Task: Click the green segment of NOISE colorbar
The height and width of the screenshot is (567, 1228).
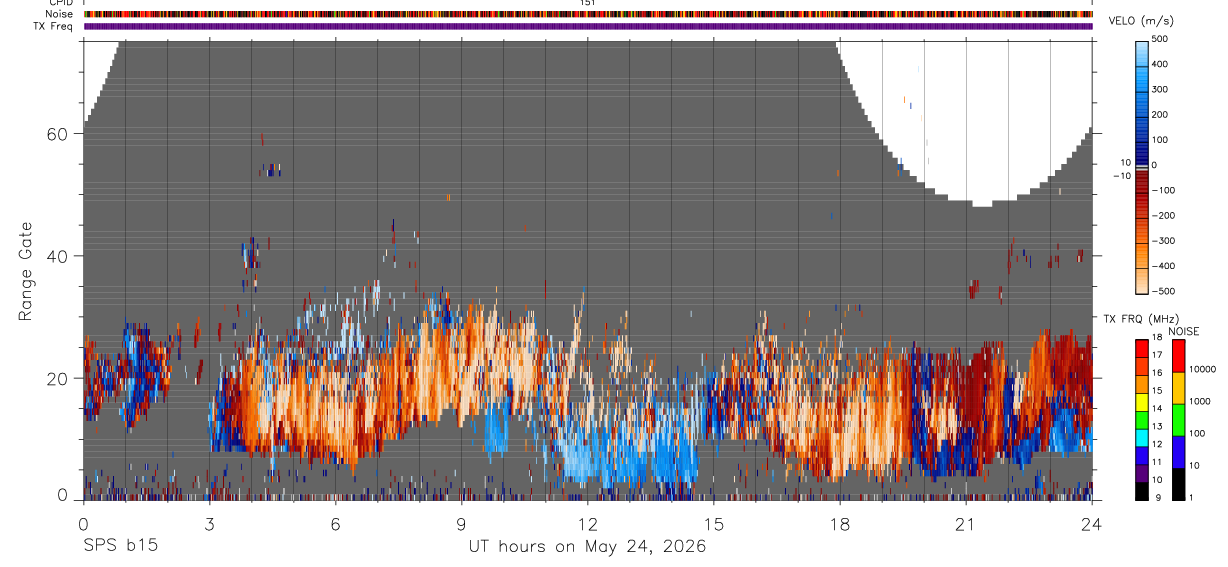Action: click(x=1178, y=420)
